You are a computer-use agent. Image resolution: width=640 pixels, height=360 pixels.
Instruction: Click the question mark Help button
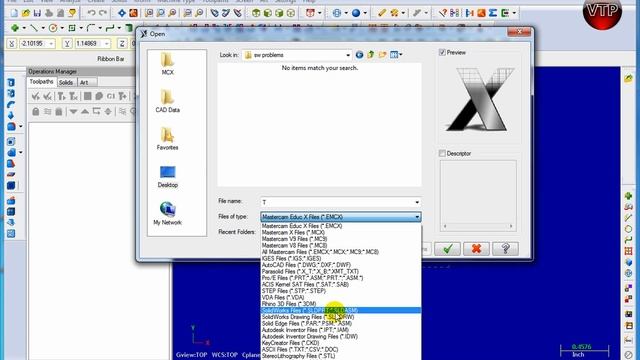[x=505, y=249]
